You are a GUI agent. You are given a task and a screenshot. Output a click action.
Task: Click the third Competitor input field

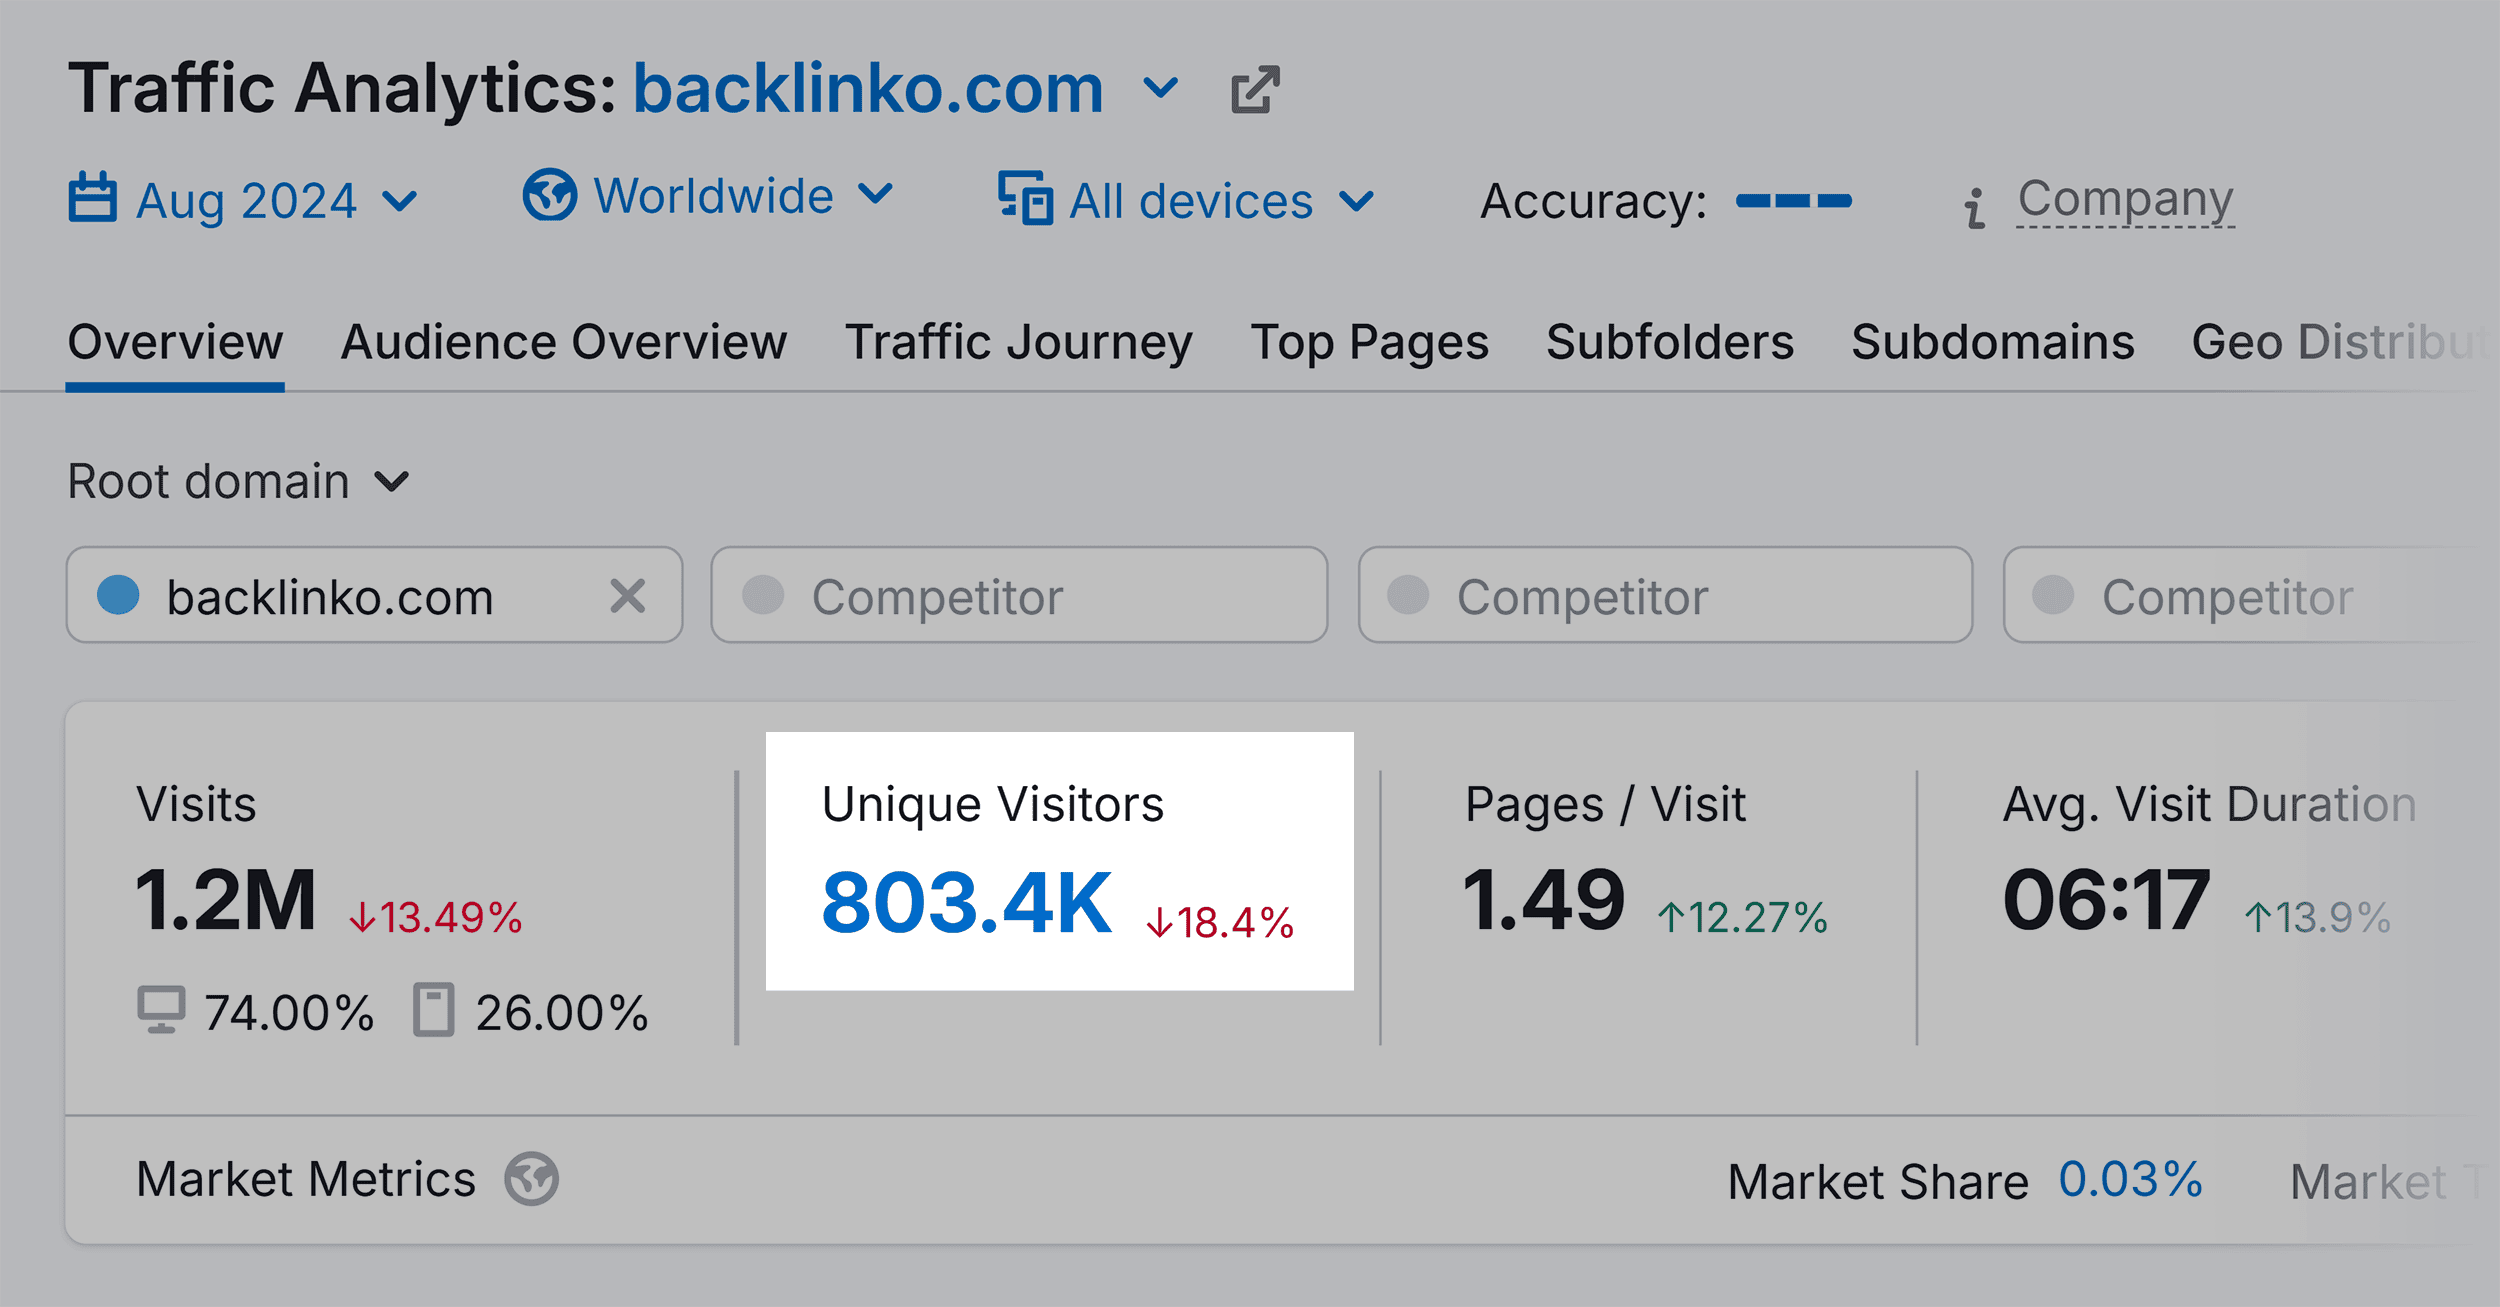coord(2252,595)
